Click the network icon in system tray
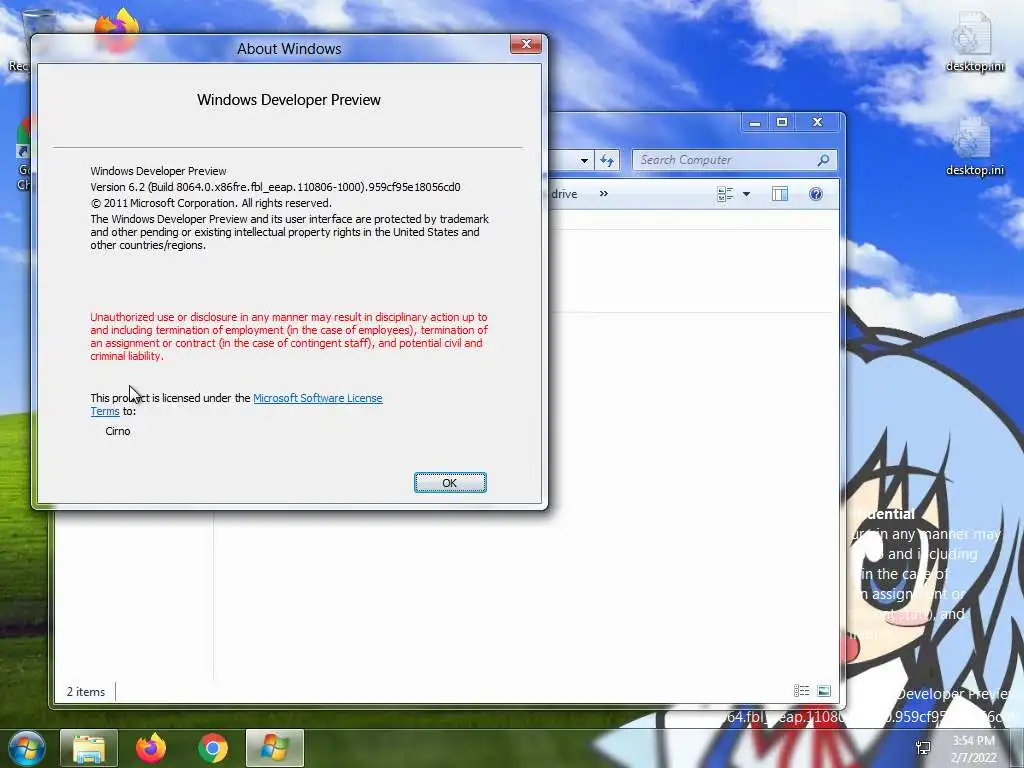 pos(923,748)
